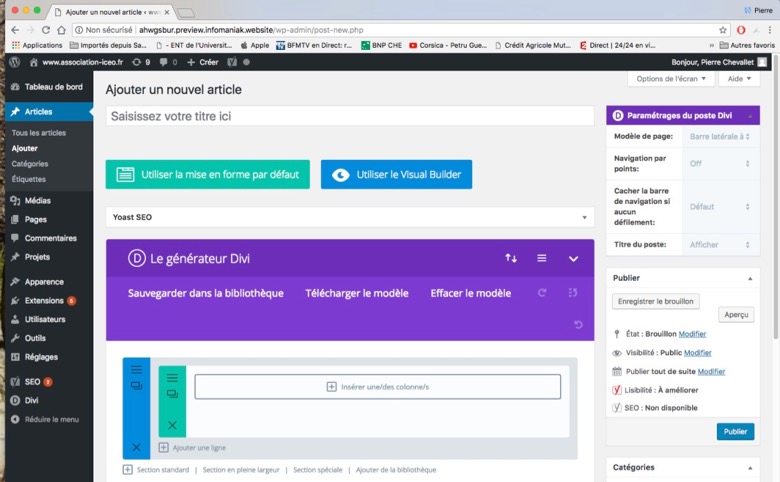Click Télécharger le modèle
780x482 pixels.
(357, 293)
